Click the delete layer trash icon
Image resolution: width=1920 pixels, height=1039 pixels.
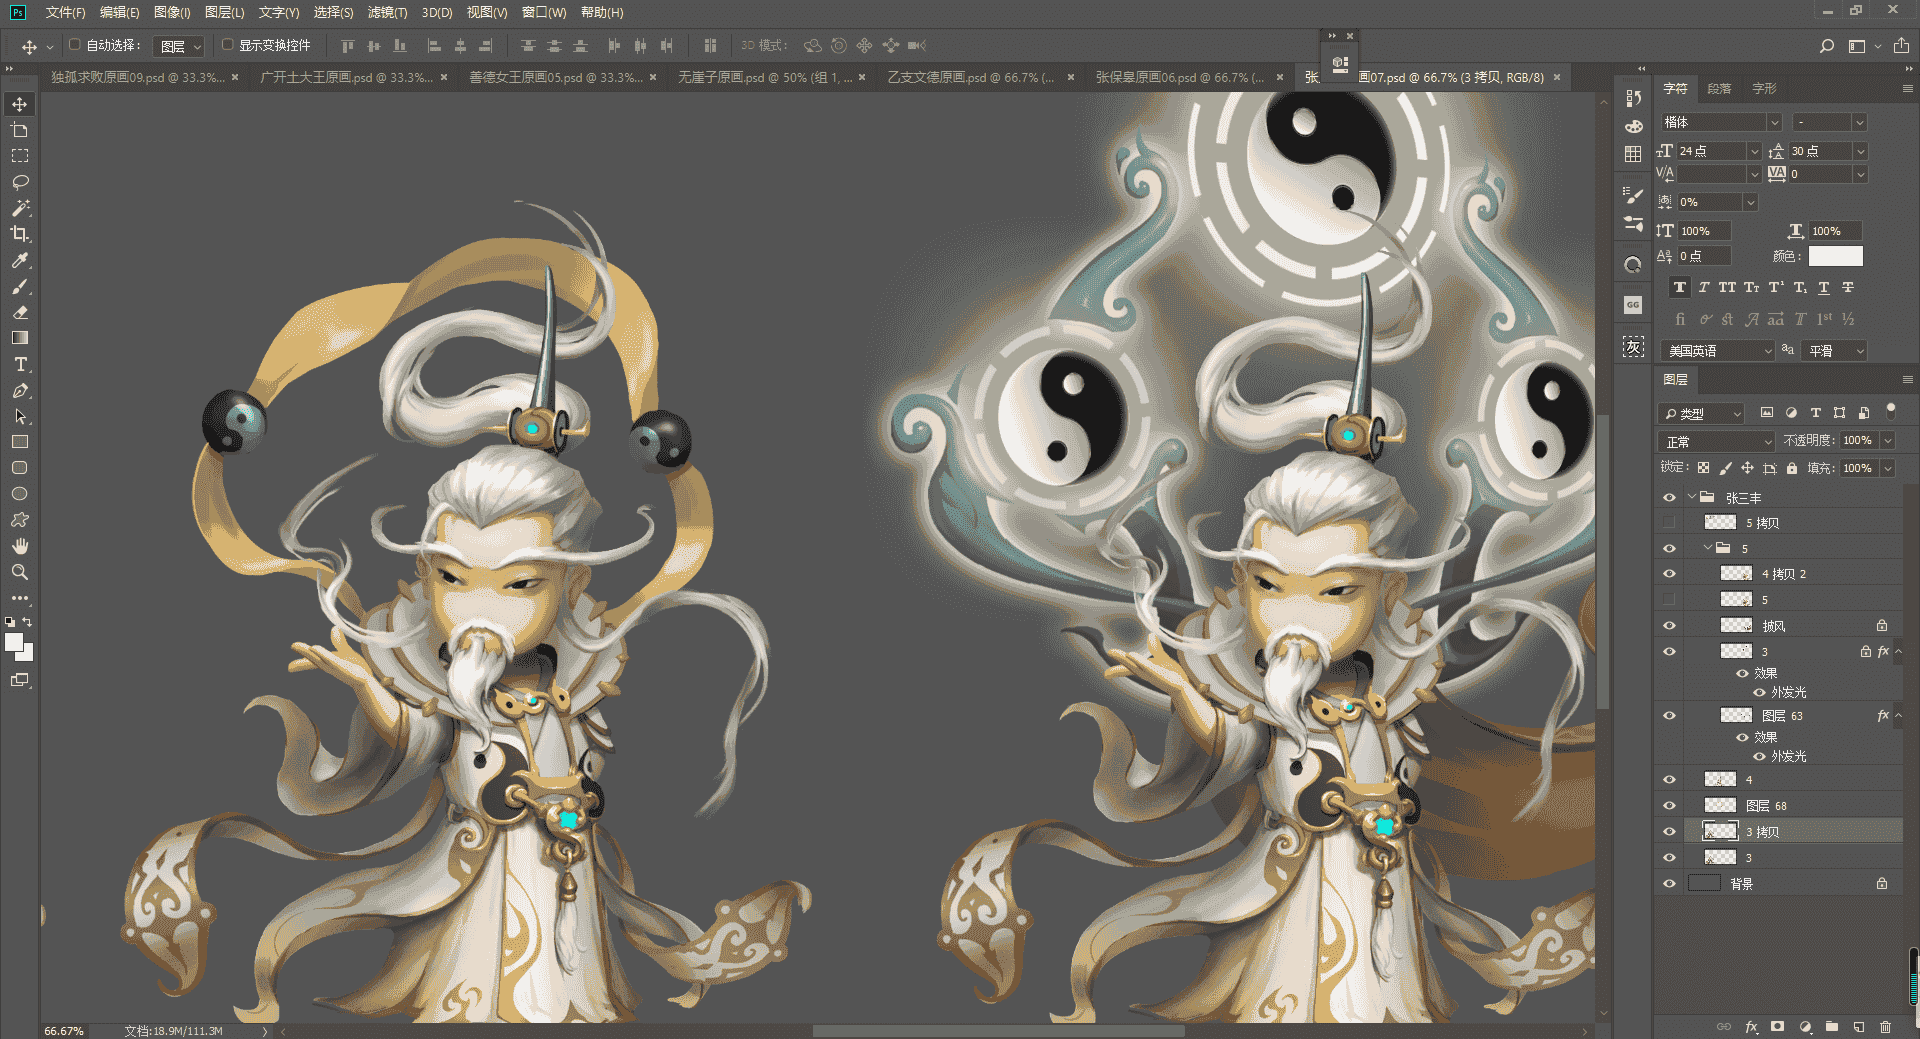click(x=1885, y=1026)
